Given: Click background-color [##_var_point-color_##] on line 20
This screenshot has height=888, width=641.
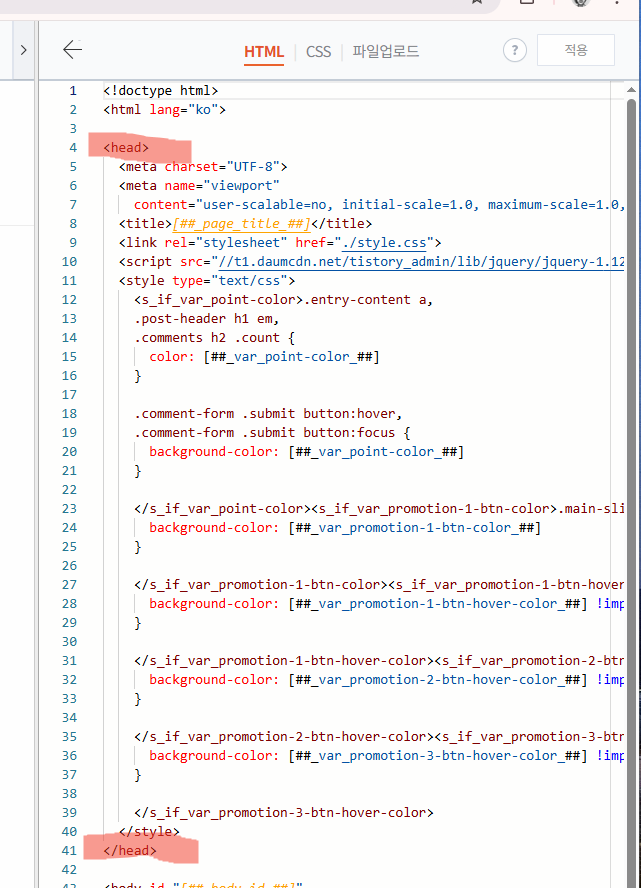Looking at the screenshot, I should pyautogui.click(x=307, y=451).
